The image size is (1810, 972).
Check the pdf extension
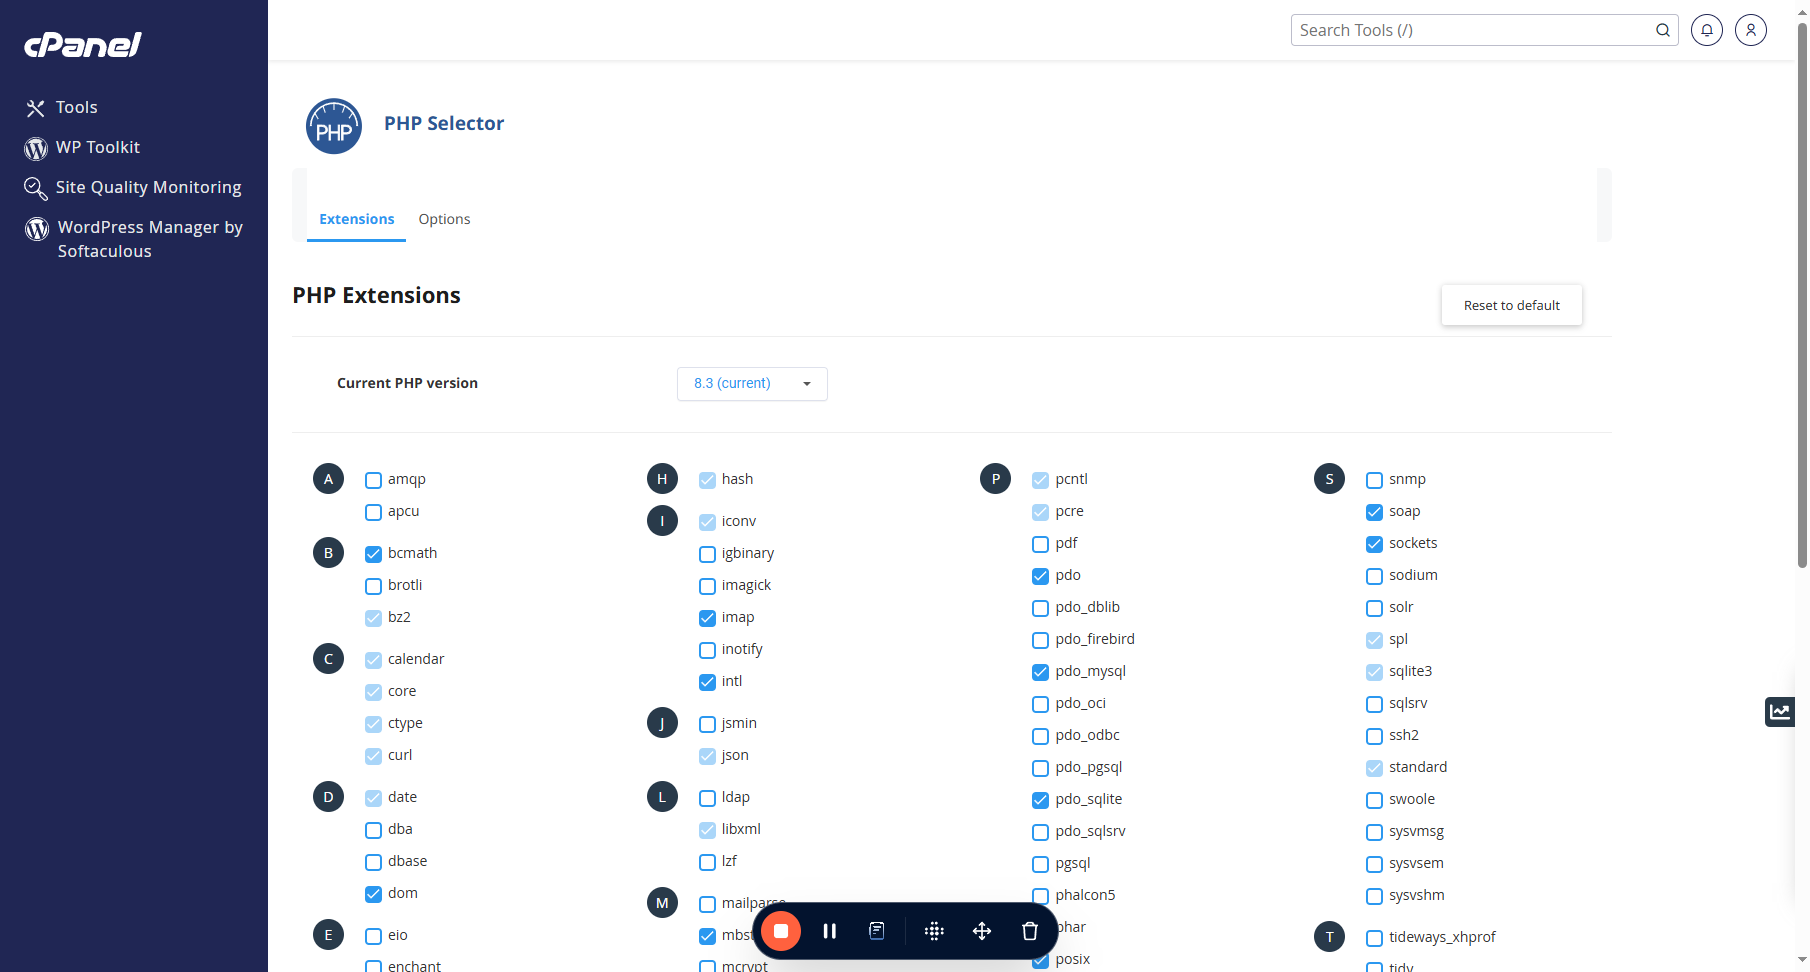pyautogui.click(x=1040, y=544)
